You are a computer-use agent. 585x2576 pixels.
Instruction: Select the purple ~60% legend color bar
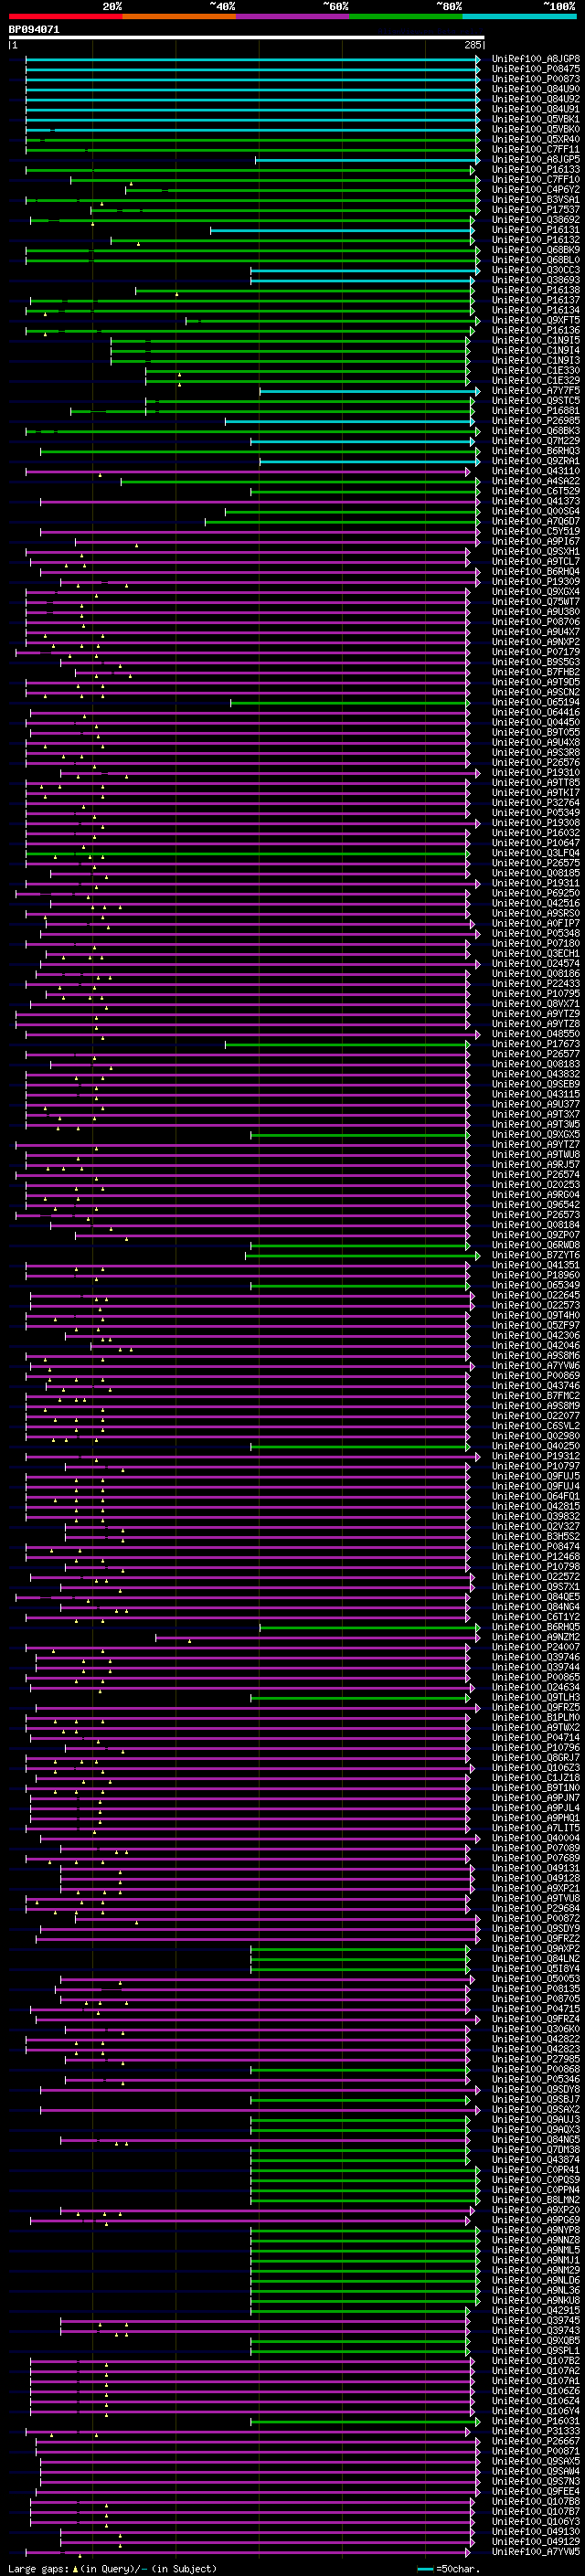coord(292,16)
